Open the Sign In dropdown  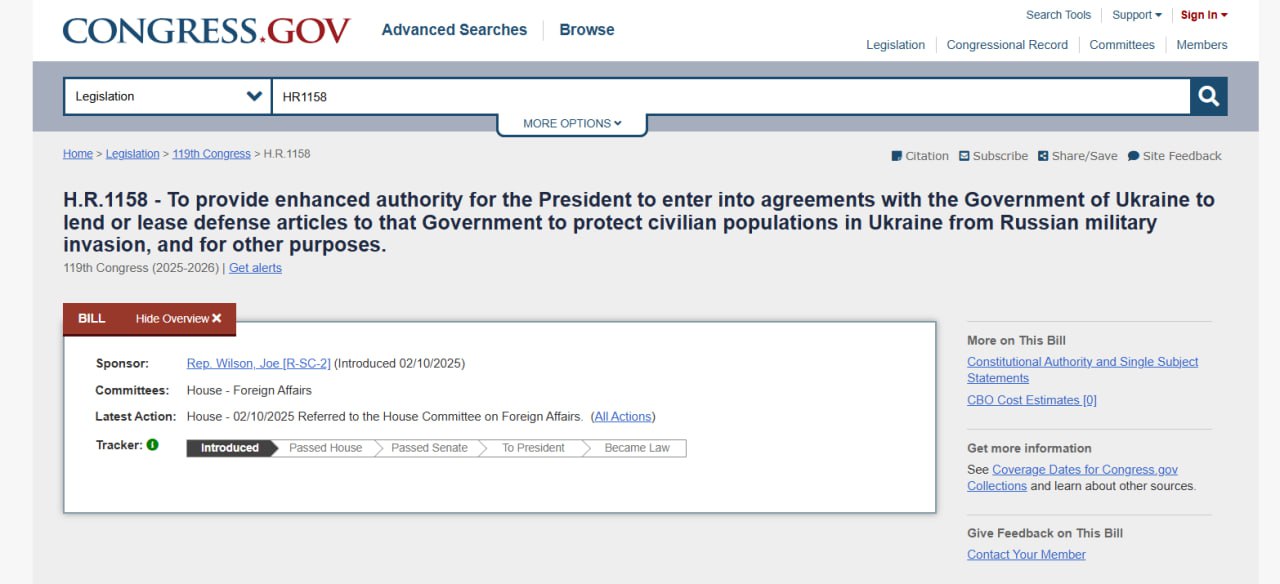coord(1204,15)
